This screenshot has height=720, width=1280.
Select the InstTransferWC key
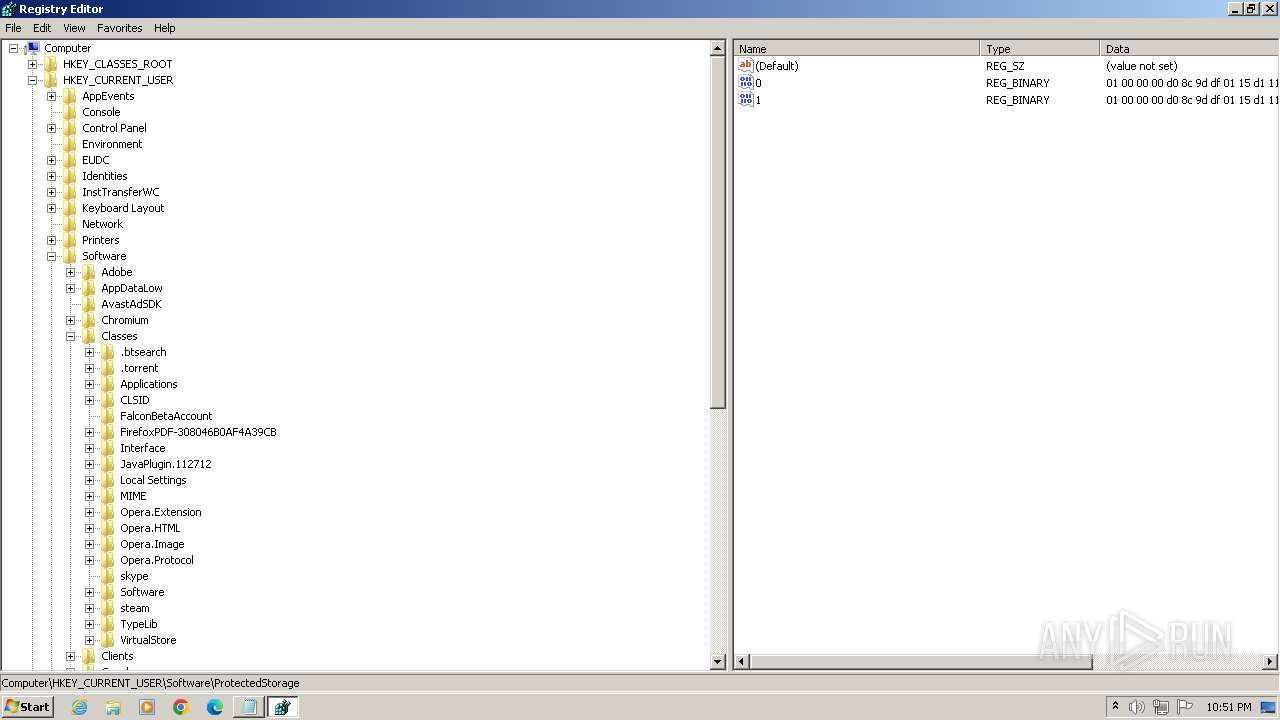120,192
